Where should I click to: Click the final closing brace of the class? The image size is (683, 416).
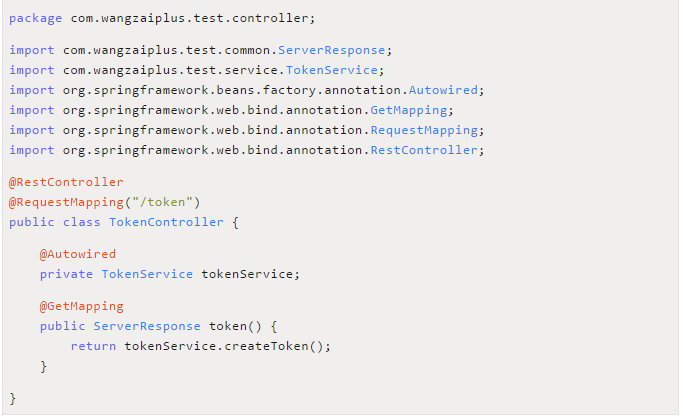(13, 398)
